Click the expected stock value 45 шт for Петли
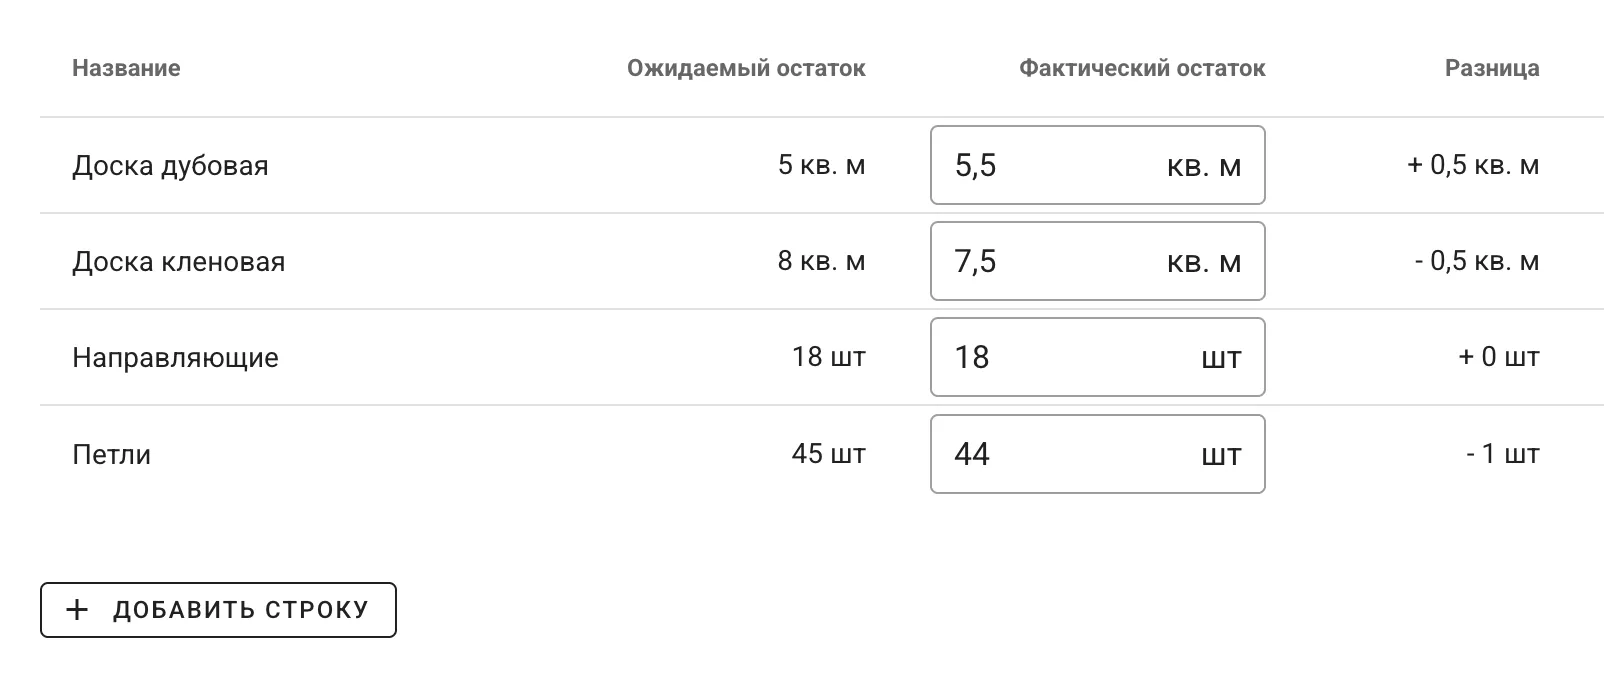This screenshot has height=686, width=1604. tap(827, 453)
